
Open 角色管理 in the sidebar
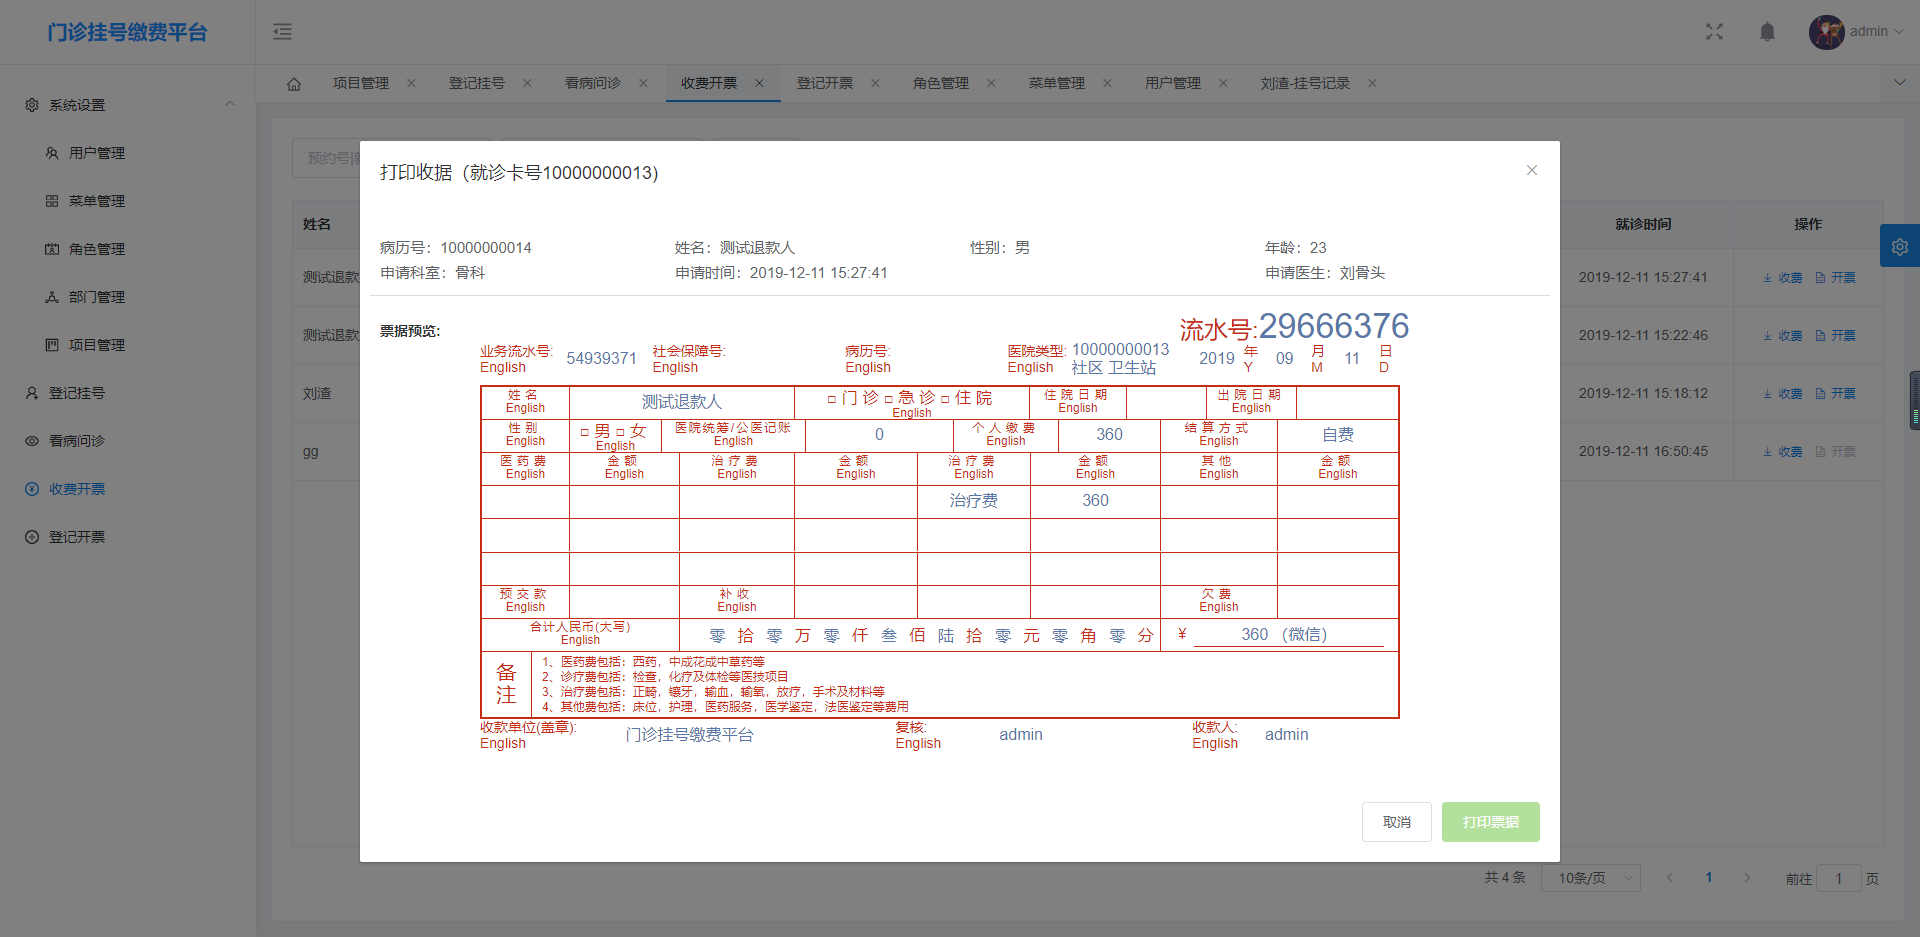pos(128,249)
